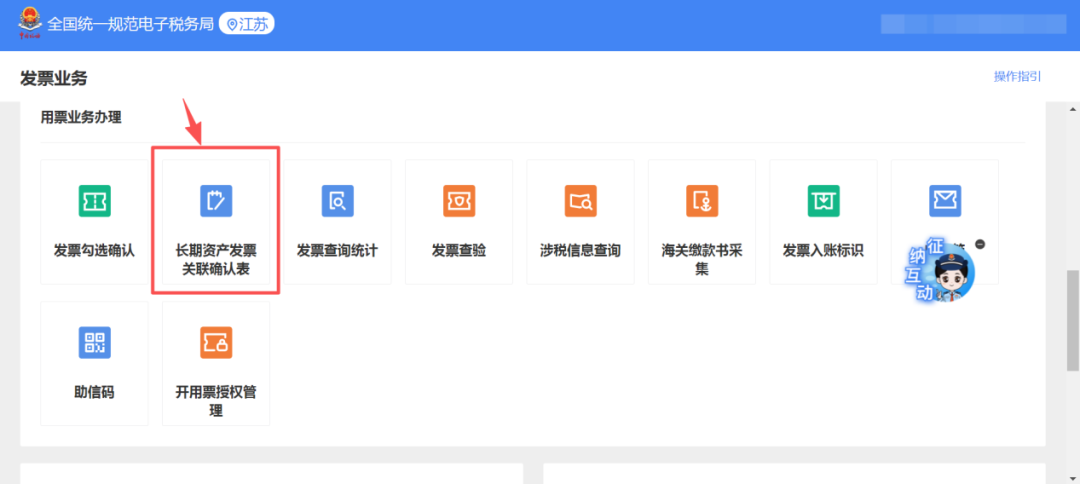The height and width of the screenshot is (484, 1080).
Task: Open the 涉税信息查询 folder search icon
Action: pos(580,201)
